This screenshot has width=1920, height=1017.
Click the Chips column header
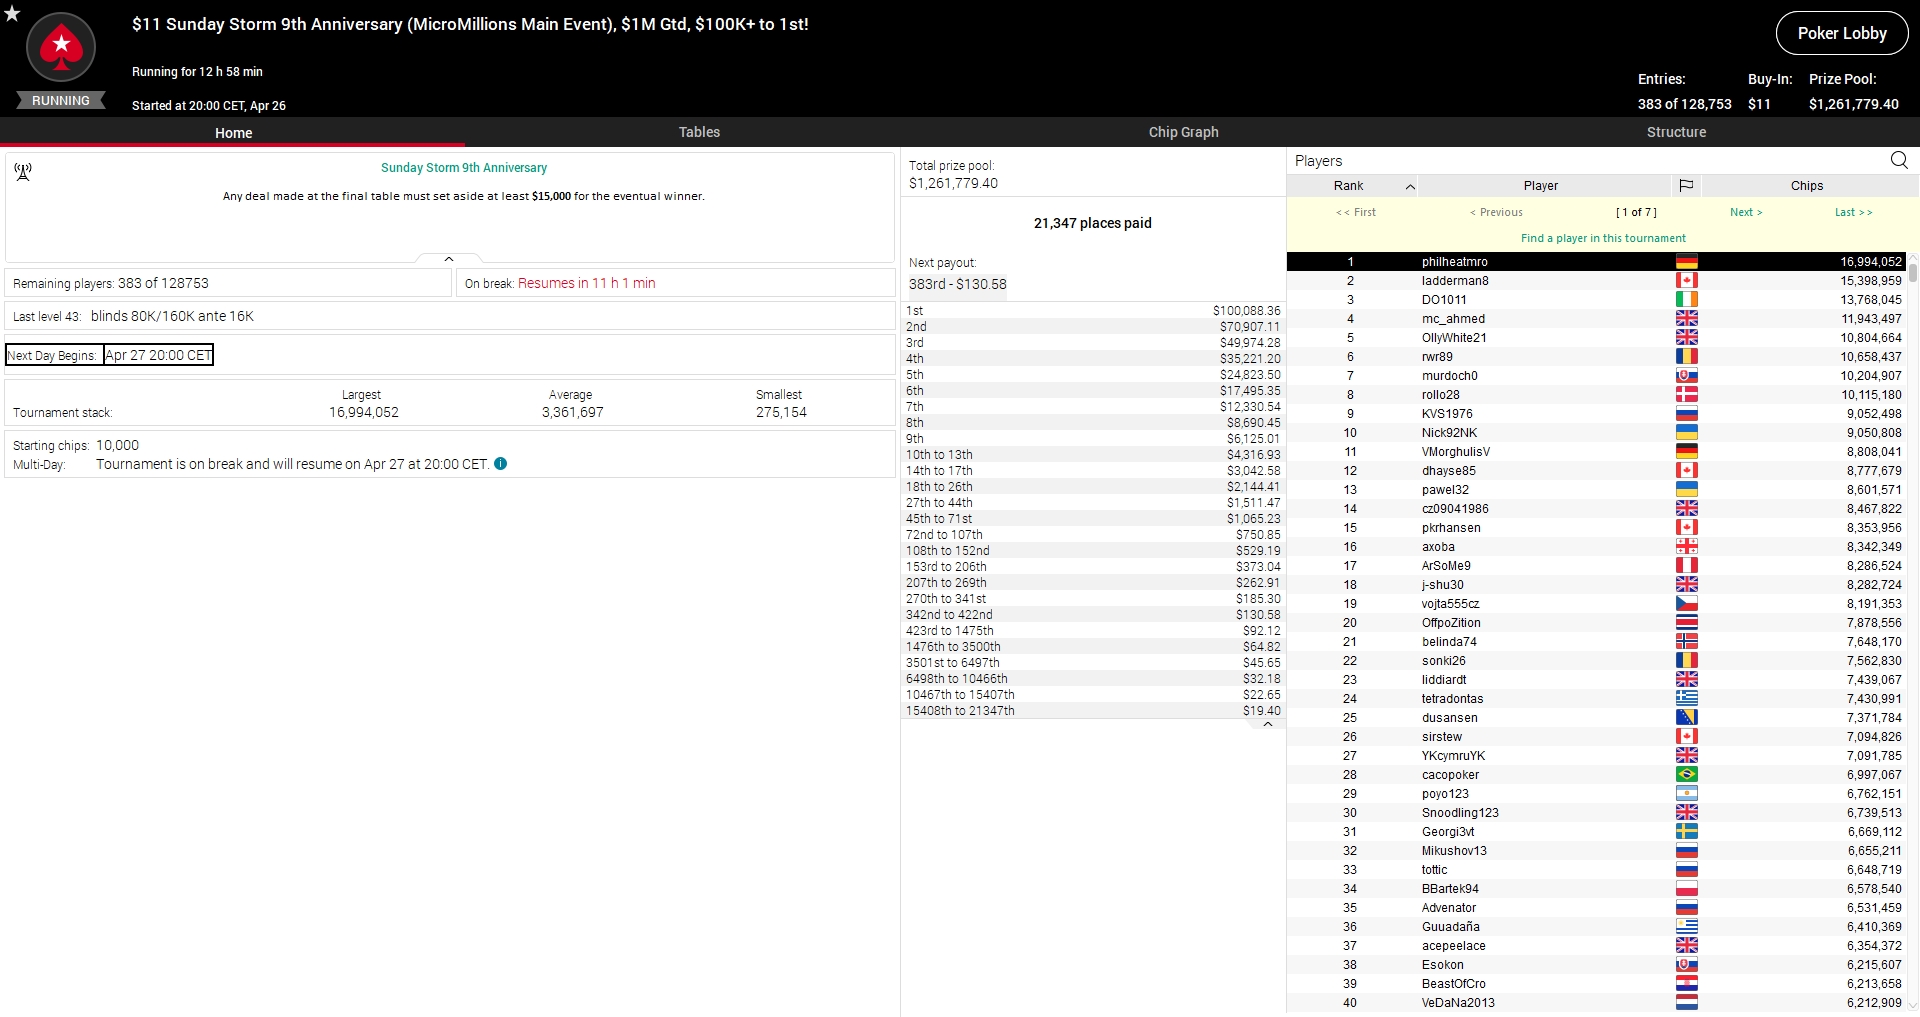[x=1806, y=185]
